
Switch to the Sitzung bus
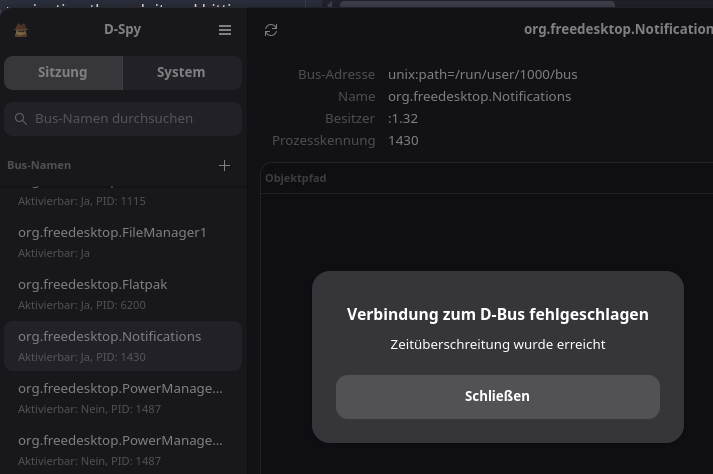[63, 73]
